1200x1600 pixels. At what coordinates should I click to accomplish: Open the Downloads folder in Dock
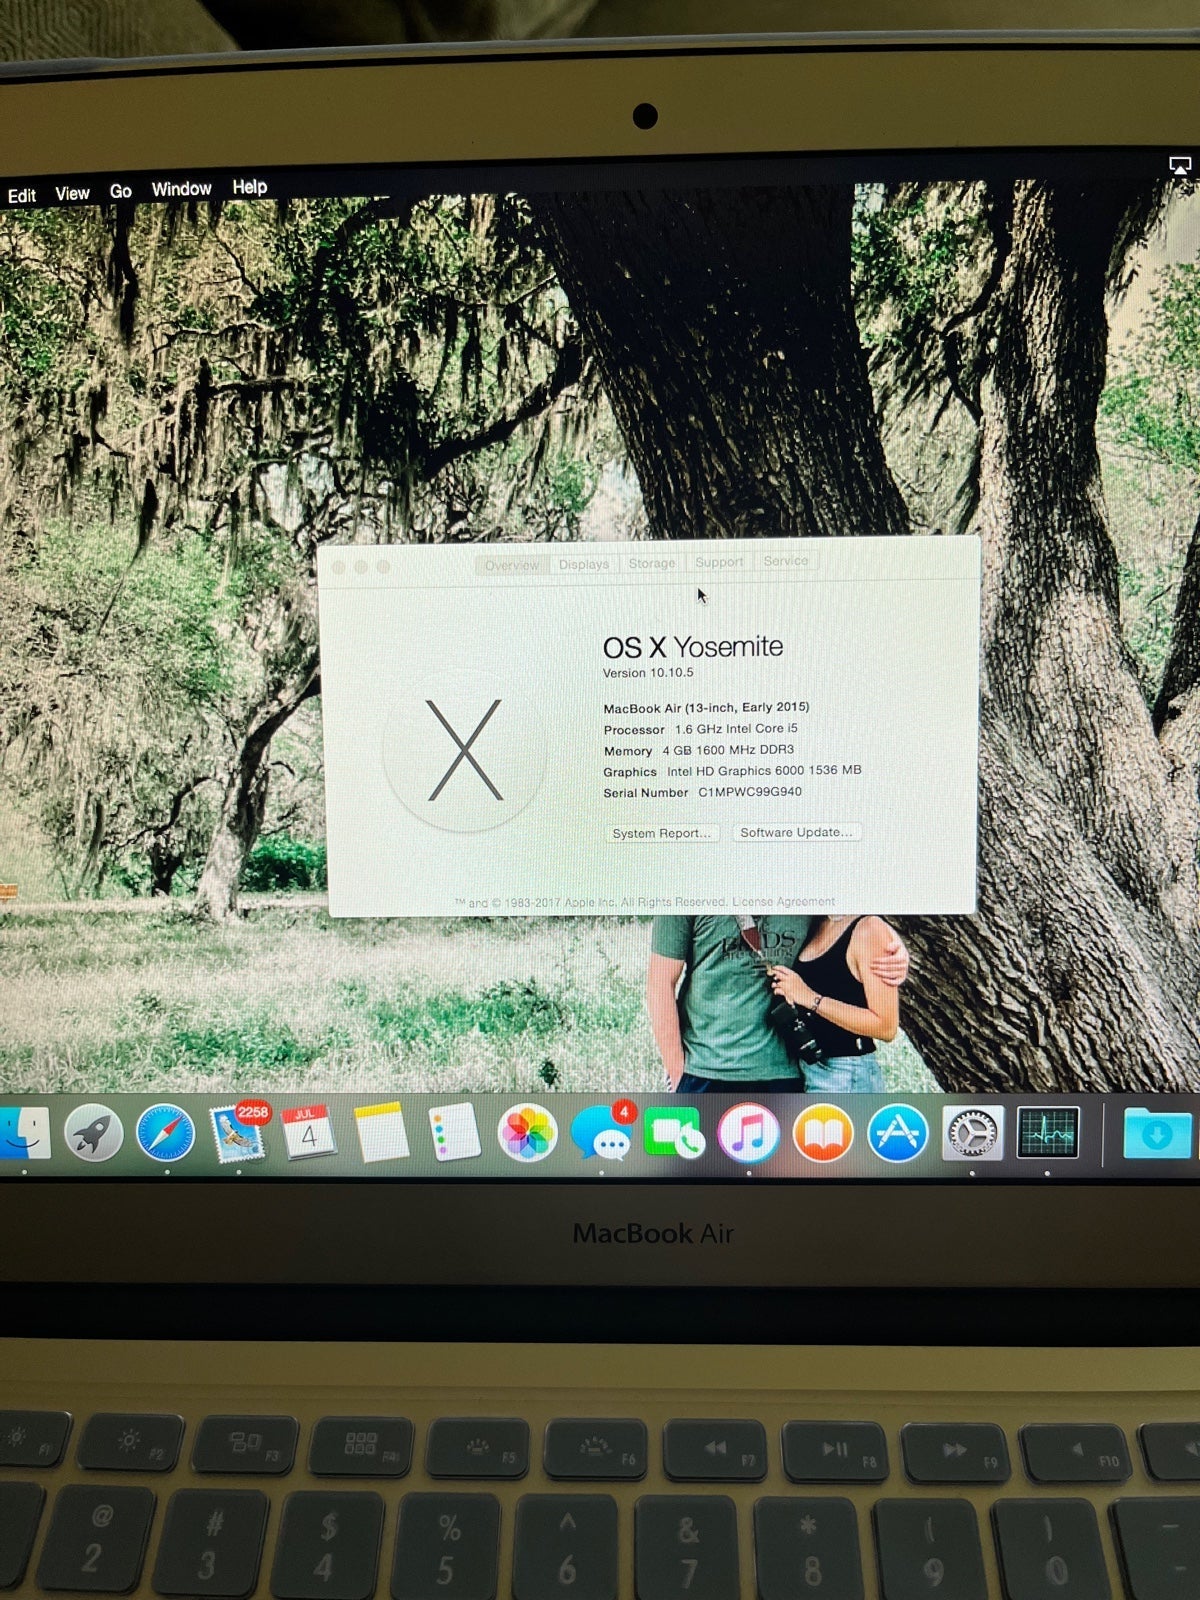1157,1133
